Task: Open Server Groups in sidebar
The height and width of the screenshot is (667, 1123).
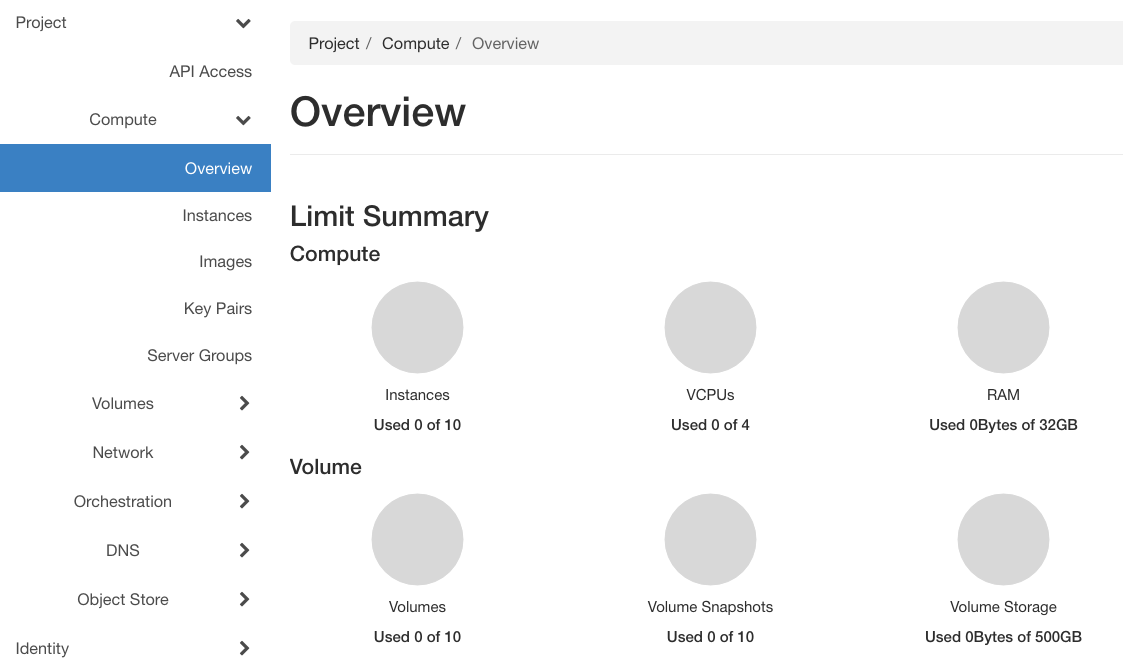Action: [199, 356]
